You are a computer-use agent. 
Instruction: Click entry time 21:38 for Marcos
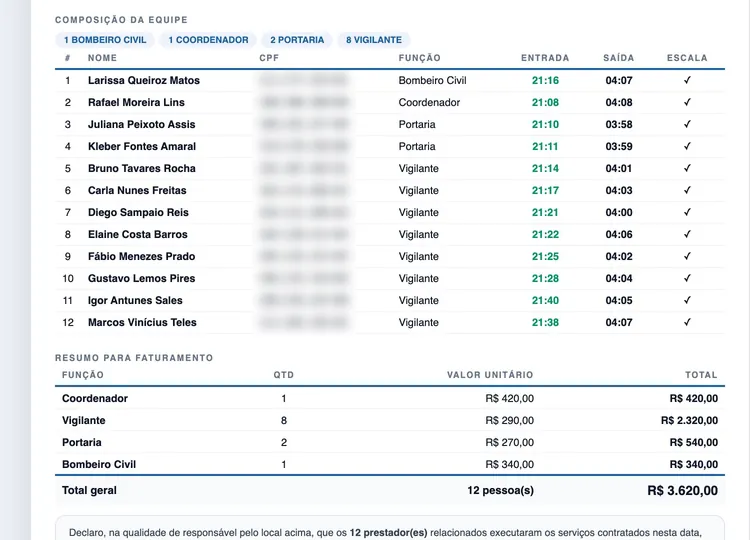click(x=545, y=322)
